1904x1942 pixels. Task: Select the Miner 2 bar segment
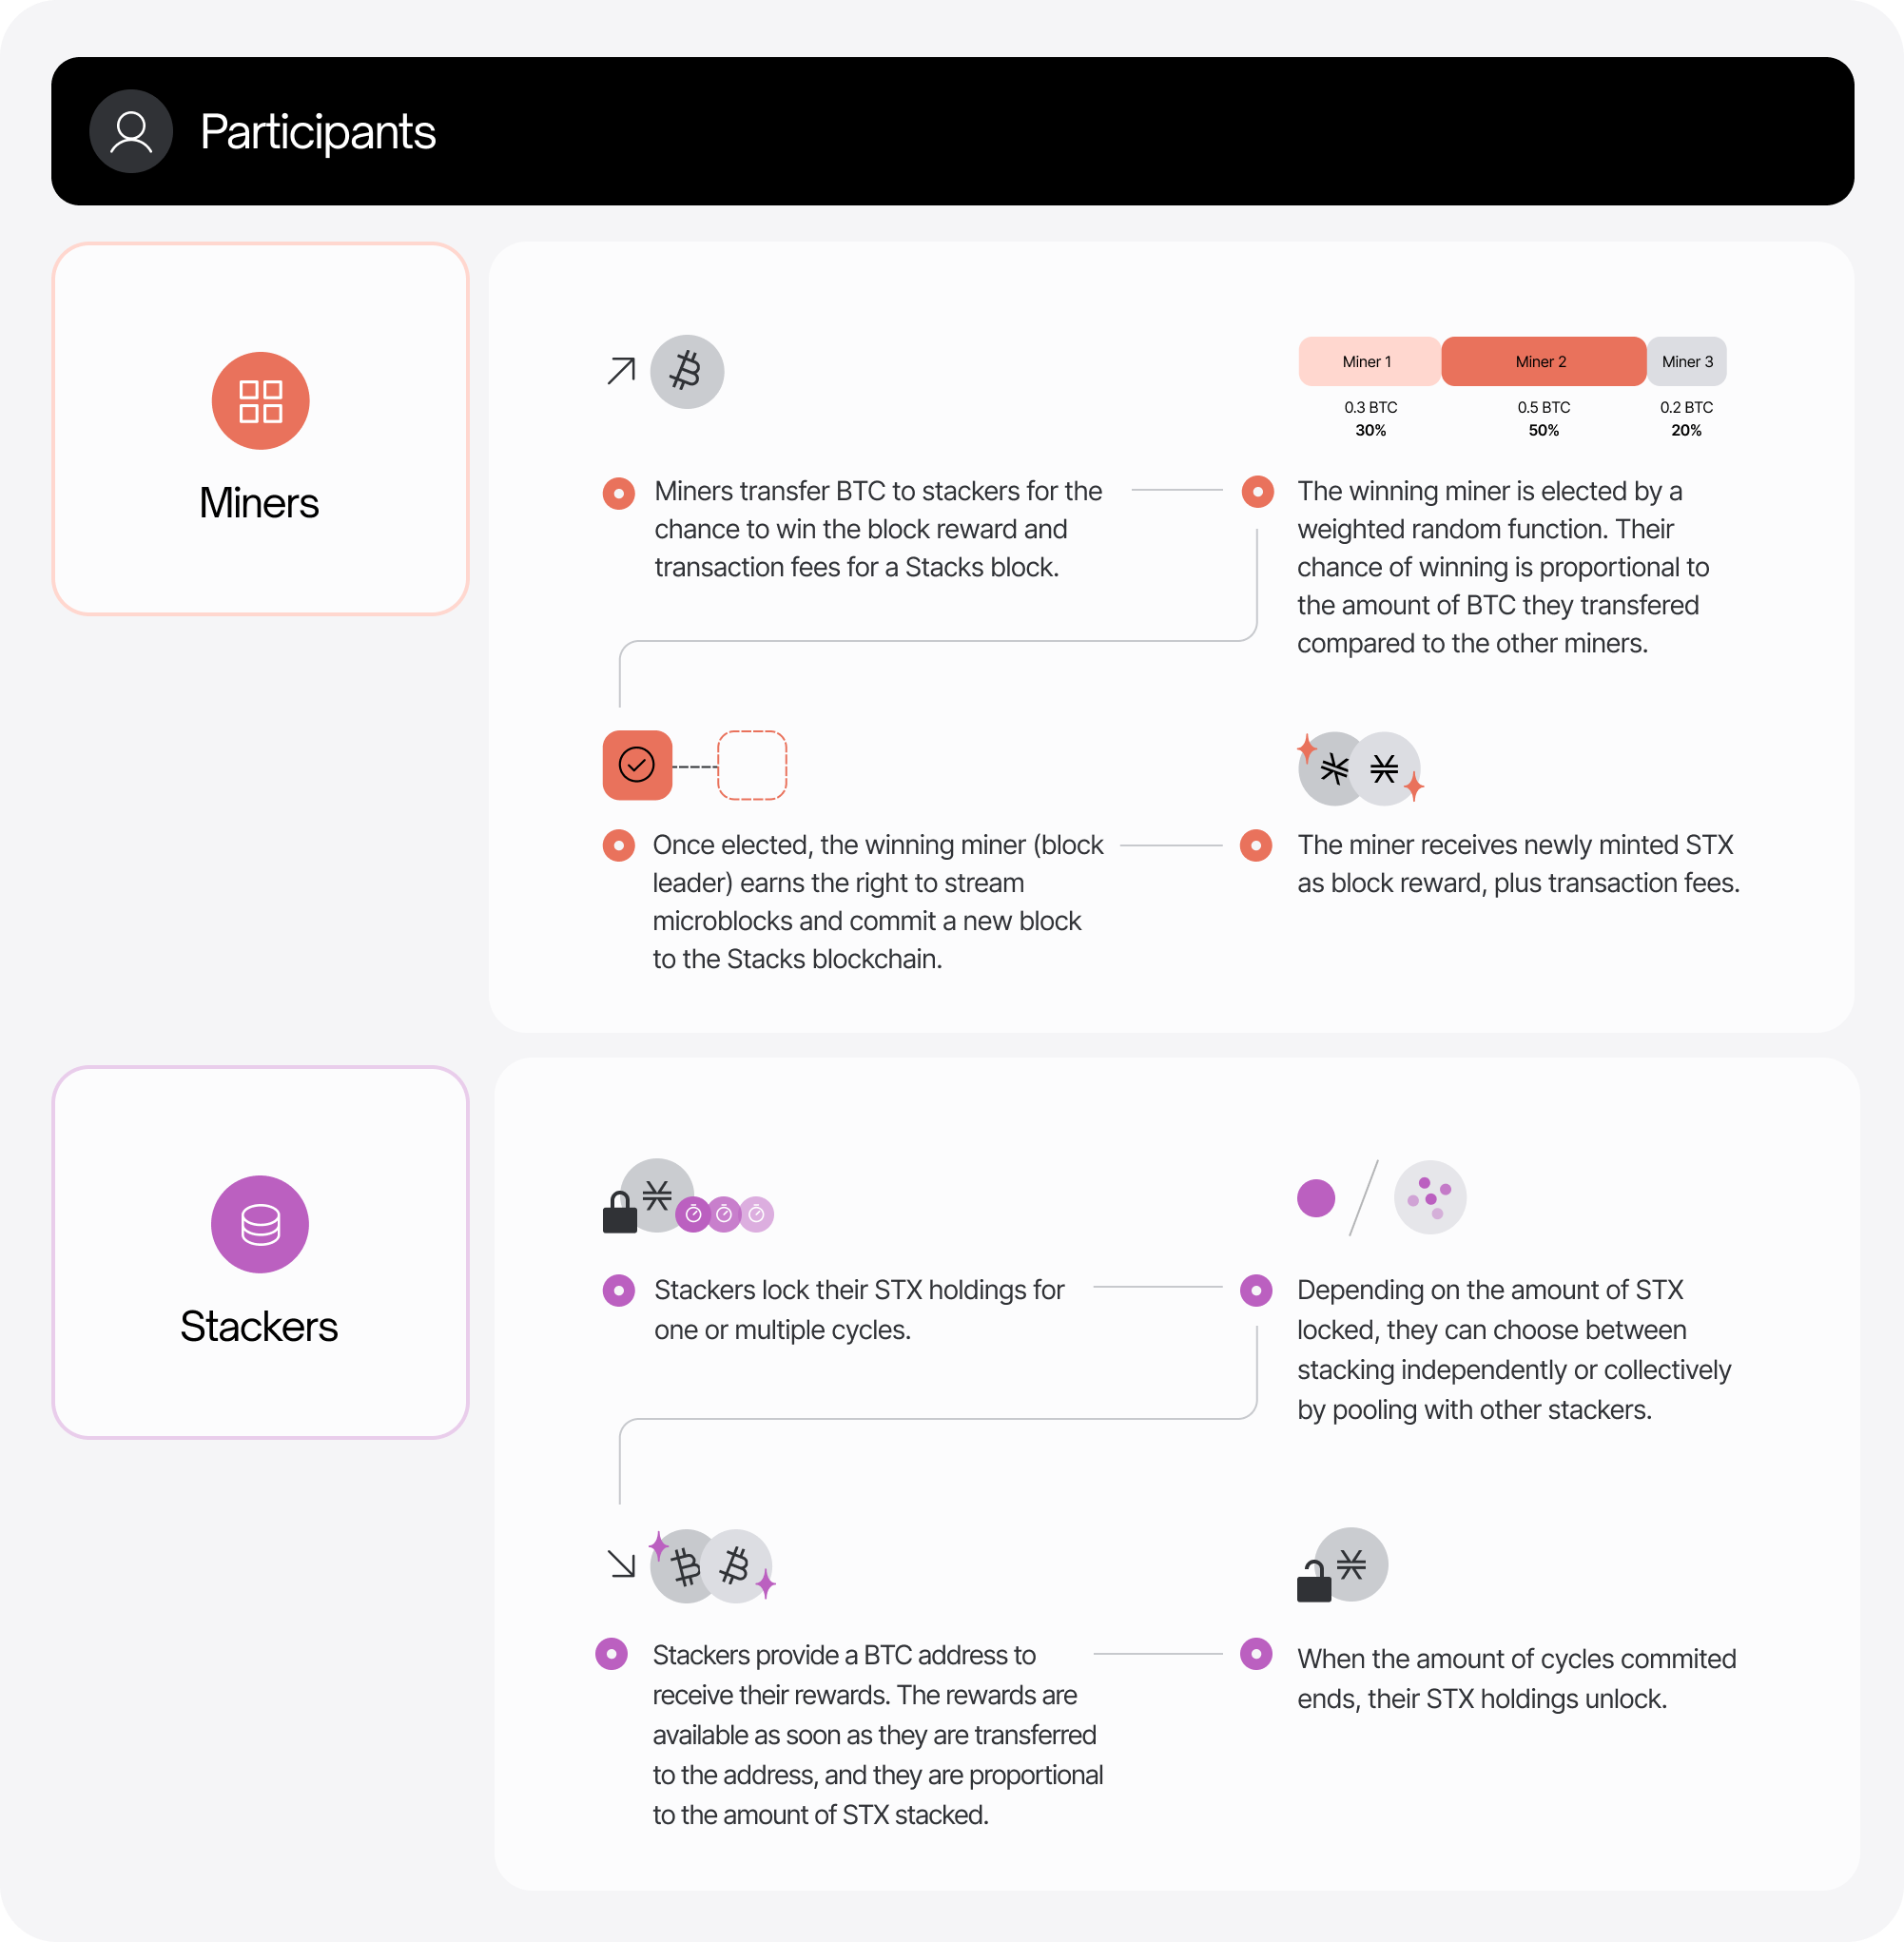pyautogui.click(x=1542, y=361)
